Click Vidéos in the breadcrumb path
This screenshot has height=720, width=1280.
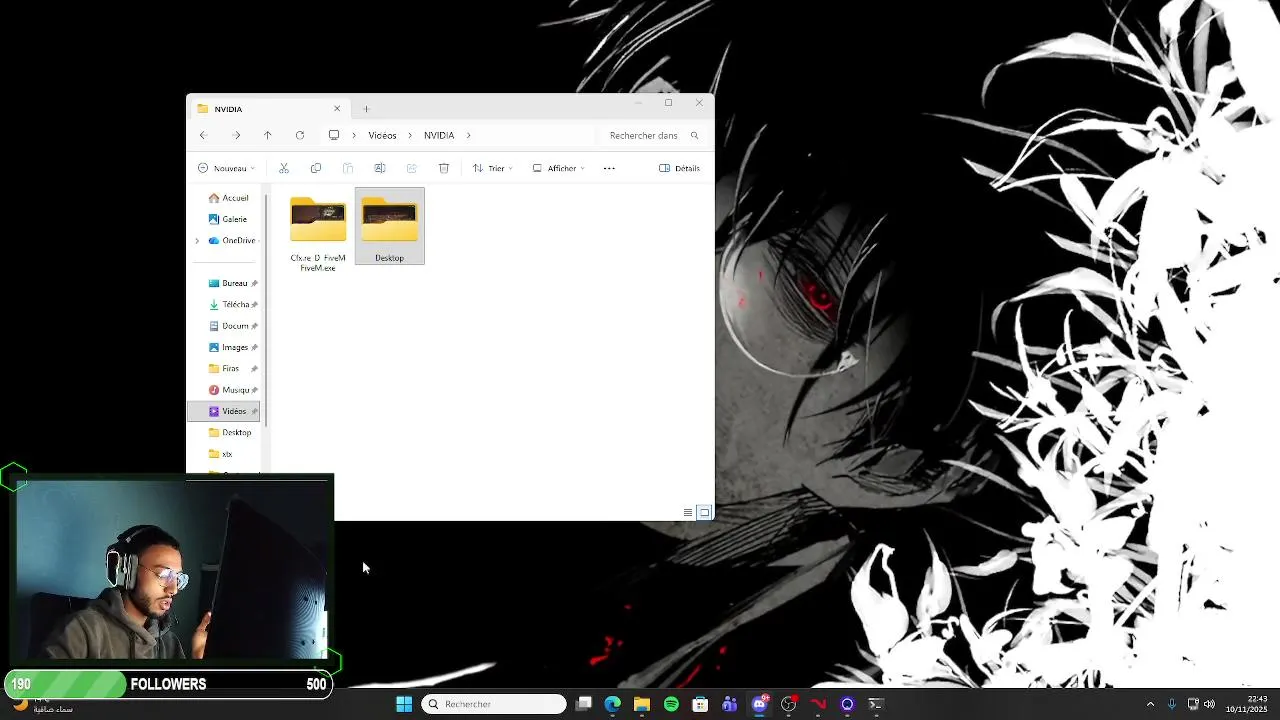(382, 135)
